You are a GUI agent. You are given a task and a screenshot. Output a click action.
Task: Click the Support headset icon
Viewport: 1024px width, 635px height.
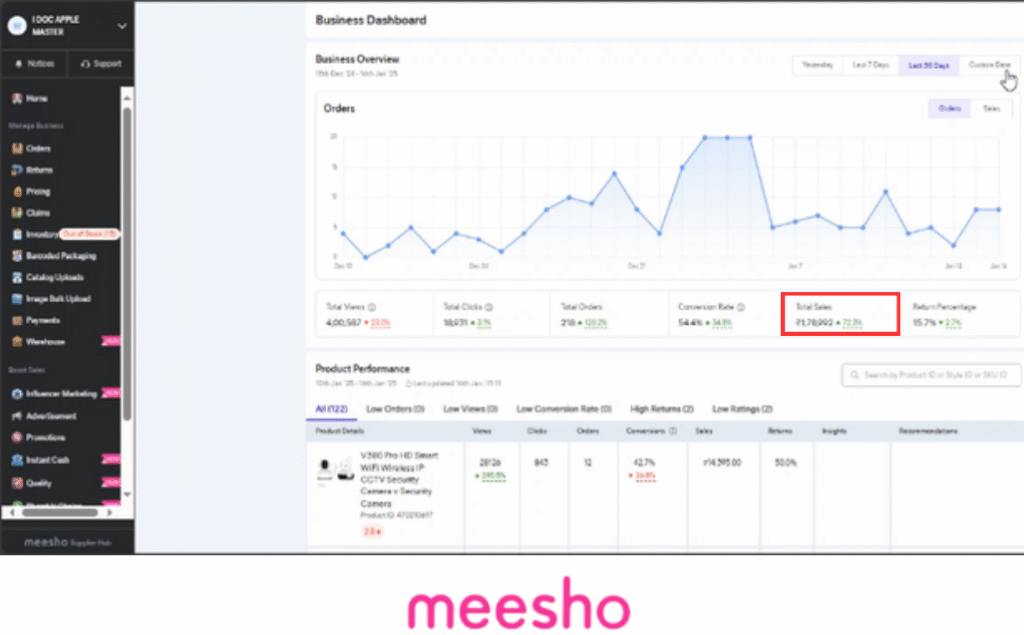click(x=86, y=64)
